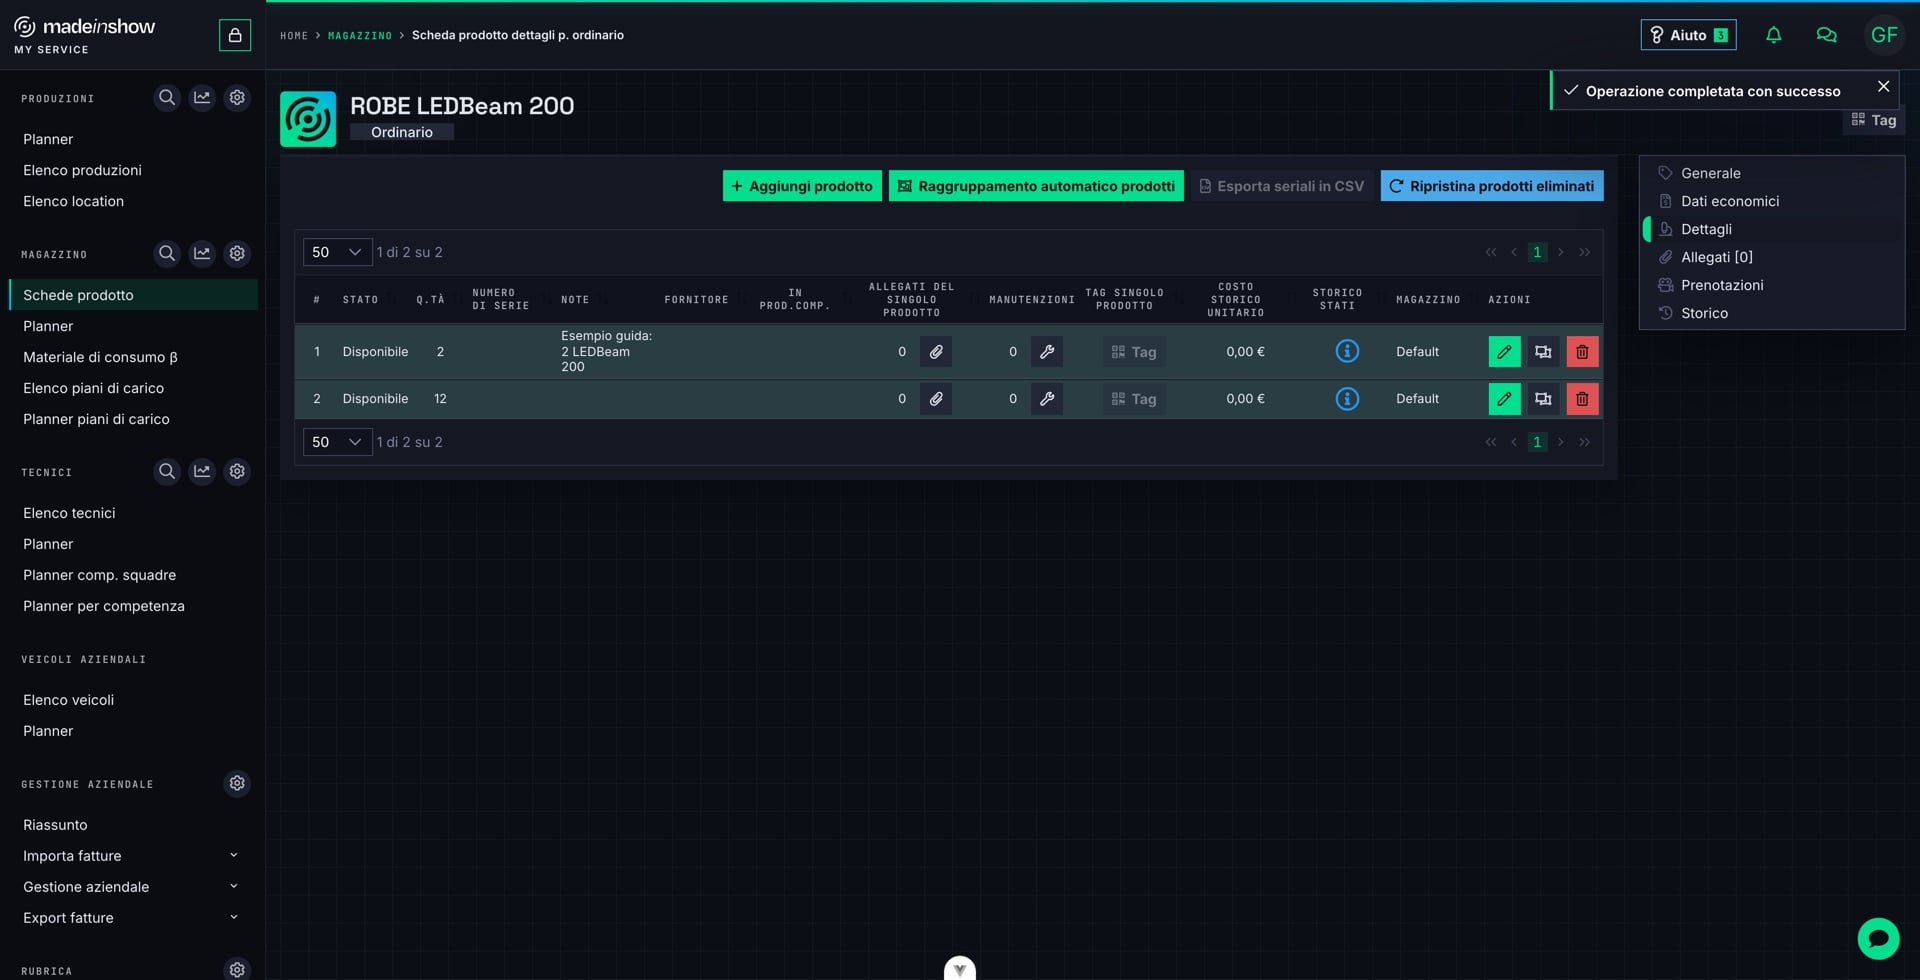Screen dimensions: 1920x980
Task: Click the transfer icon in the quantity 2 row
Action: point(1543,352)
